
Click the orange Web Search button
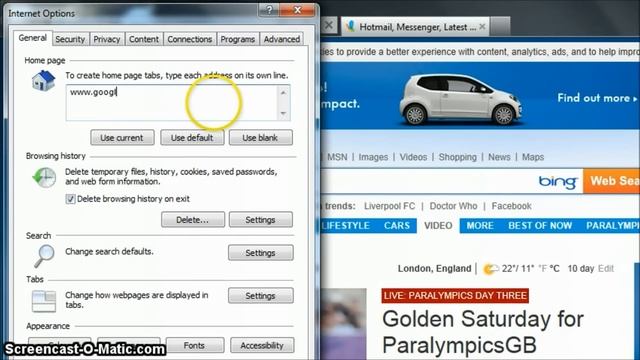(x=611, y=181)
